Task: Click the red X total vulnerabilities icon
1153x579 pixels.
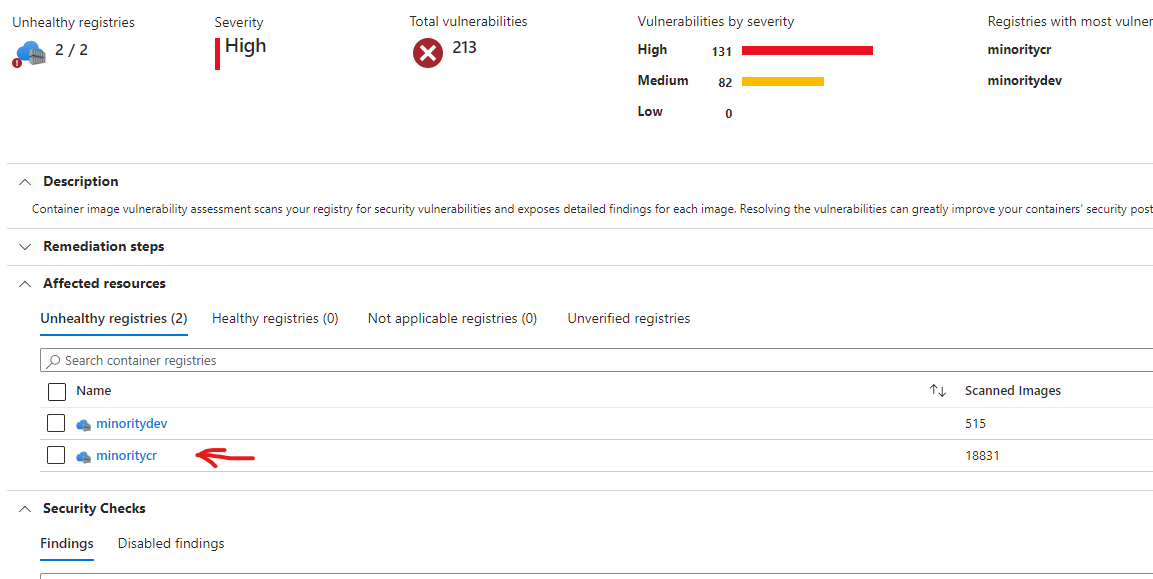Action: [428, 53]
